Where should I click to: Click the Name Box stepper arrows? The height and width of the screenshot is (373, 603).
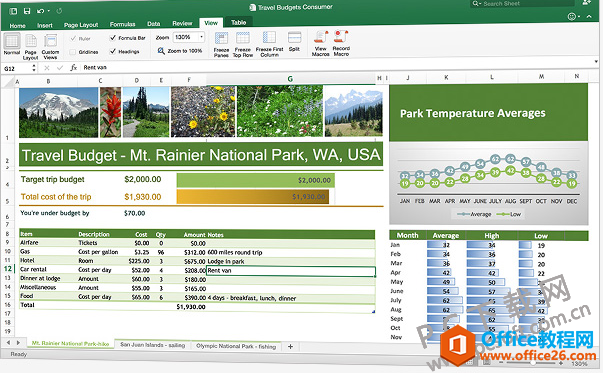34,68
